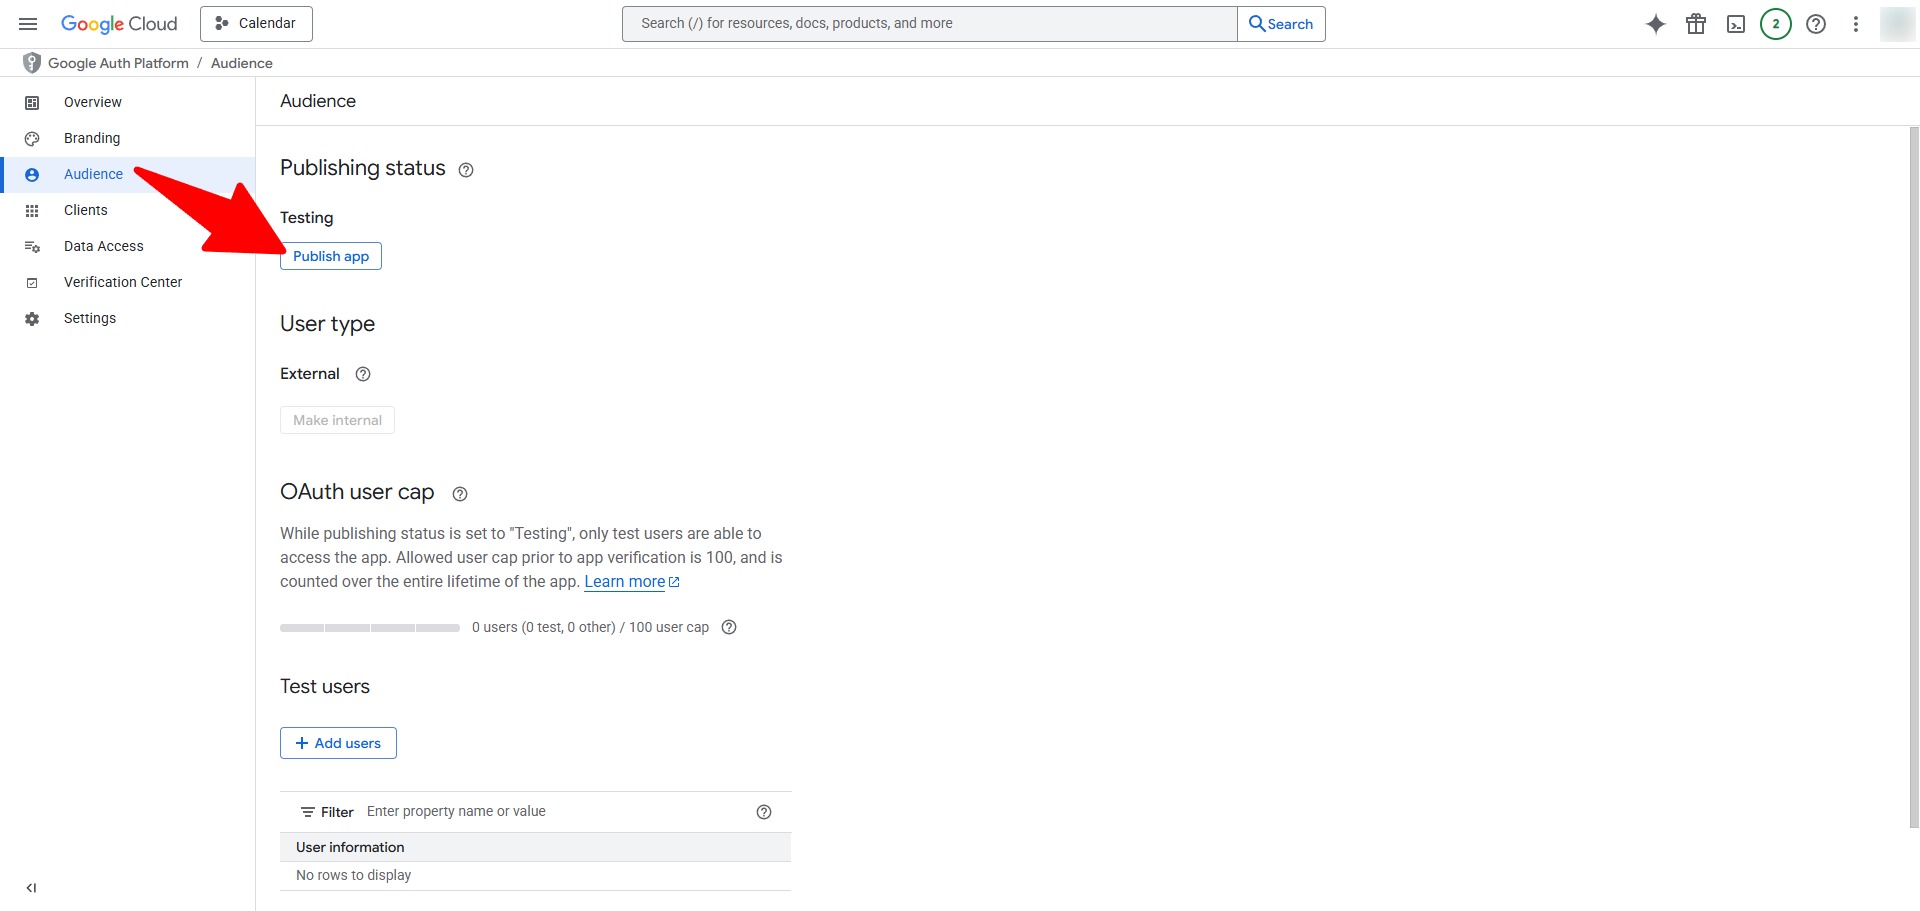The image size is (1920, 911).
Task: Click the Publish app button
Action: coord(331,256)
